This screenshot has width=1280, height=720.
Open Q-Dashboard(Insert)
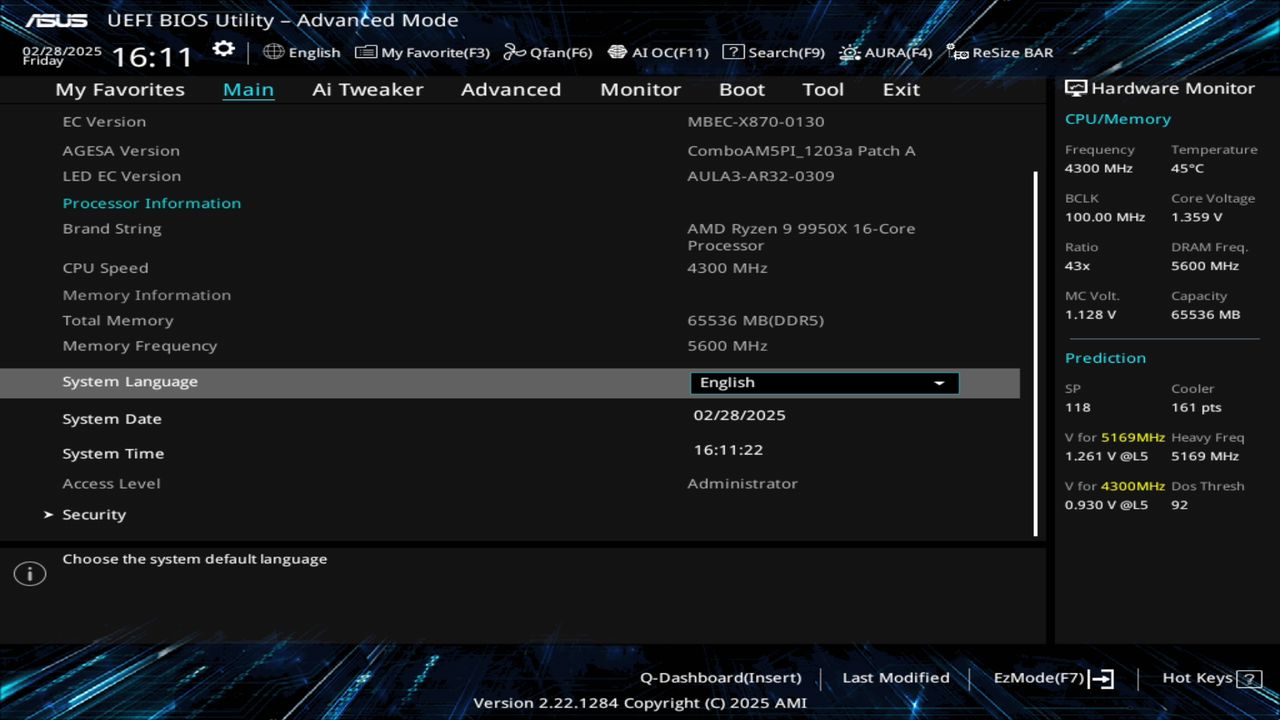(x=721, y=678)
